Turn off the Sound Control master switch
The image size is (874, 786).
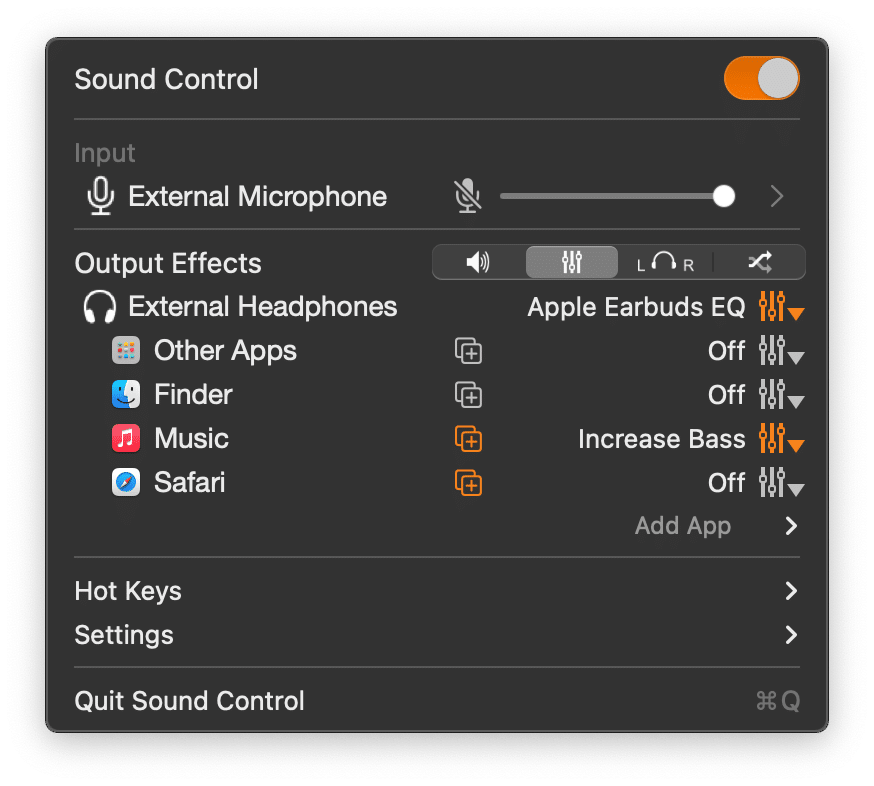pyautogui.click(x=761, y=78)
